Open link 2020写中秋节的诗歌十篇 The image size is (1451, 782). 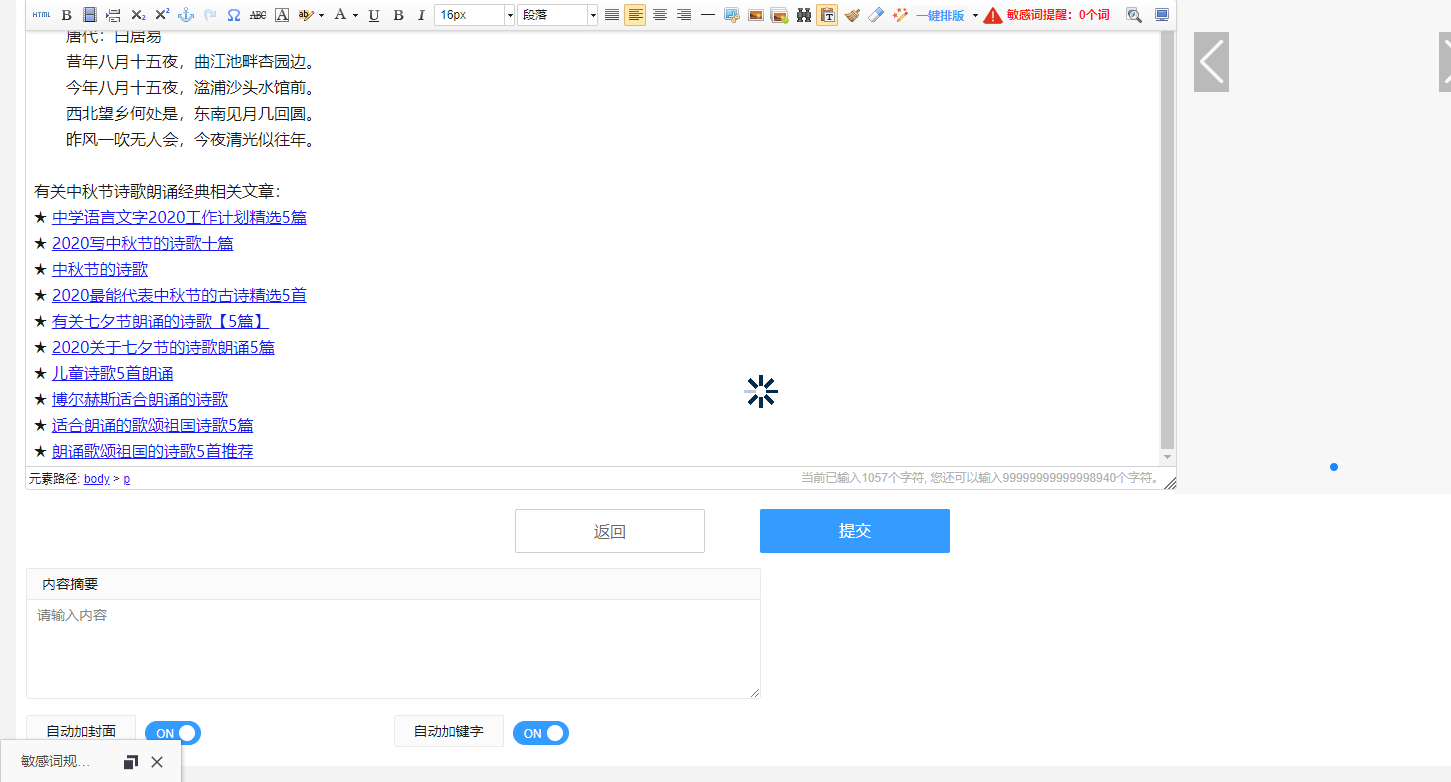point(142,243)
